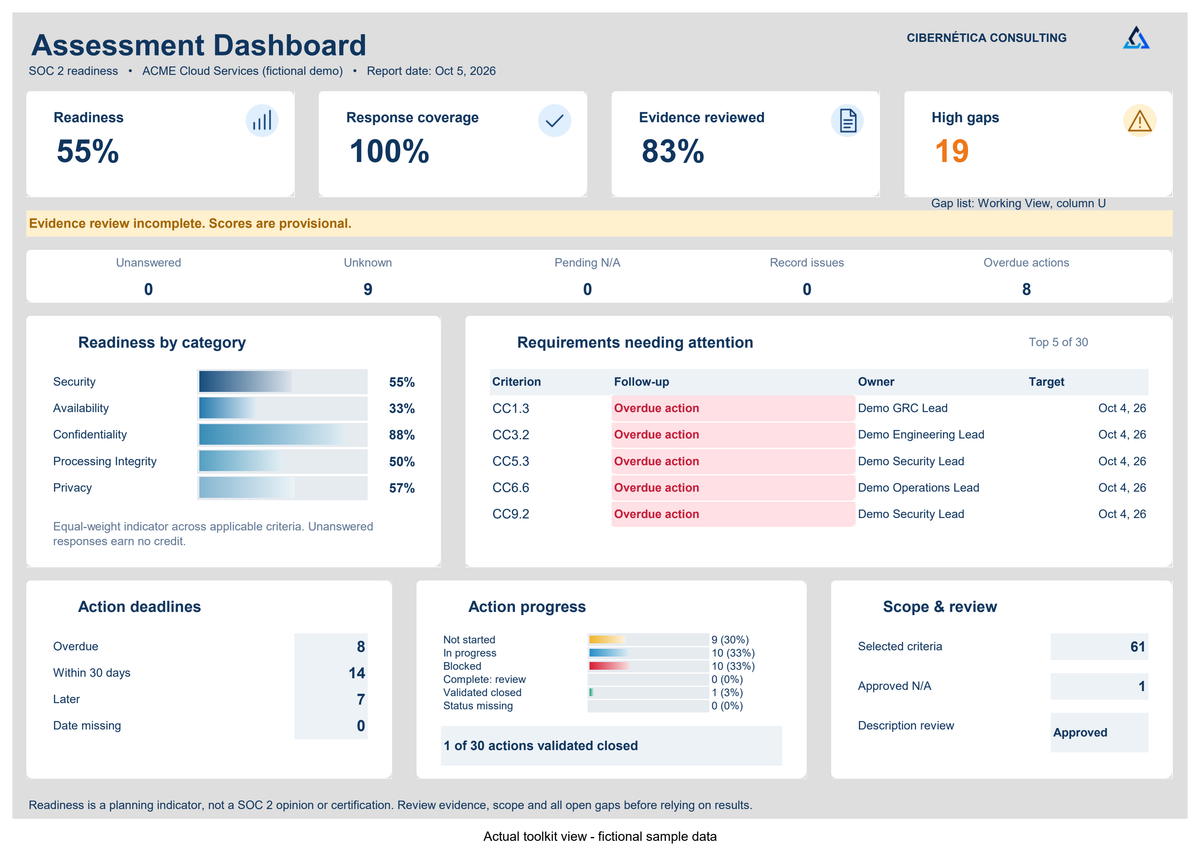This screenshot has height=856, width=1200.
Task: Click the Privacy readiness progress bar
Action: click(283, 488)
